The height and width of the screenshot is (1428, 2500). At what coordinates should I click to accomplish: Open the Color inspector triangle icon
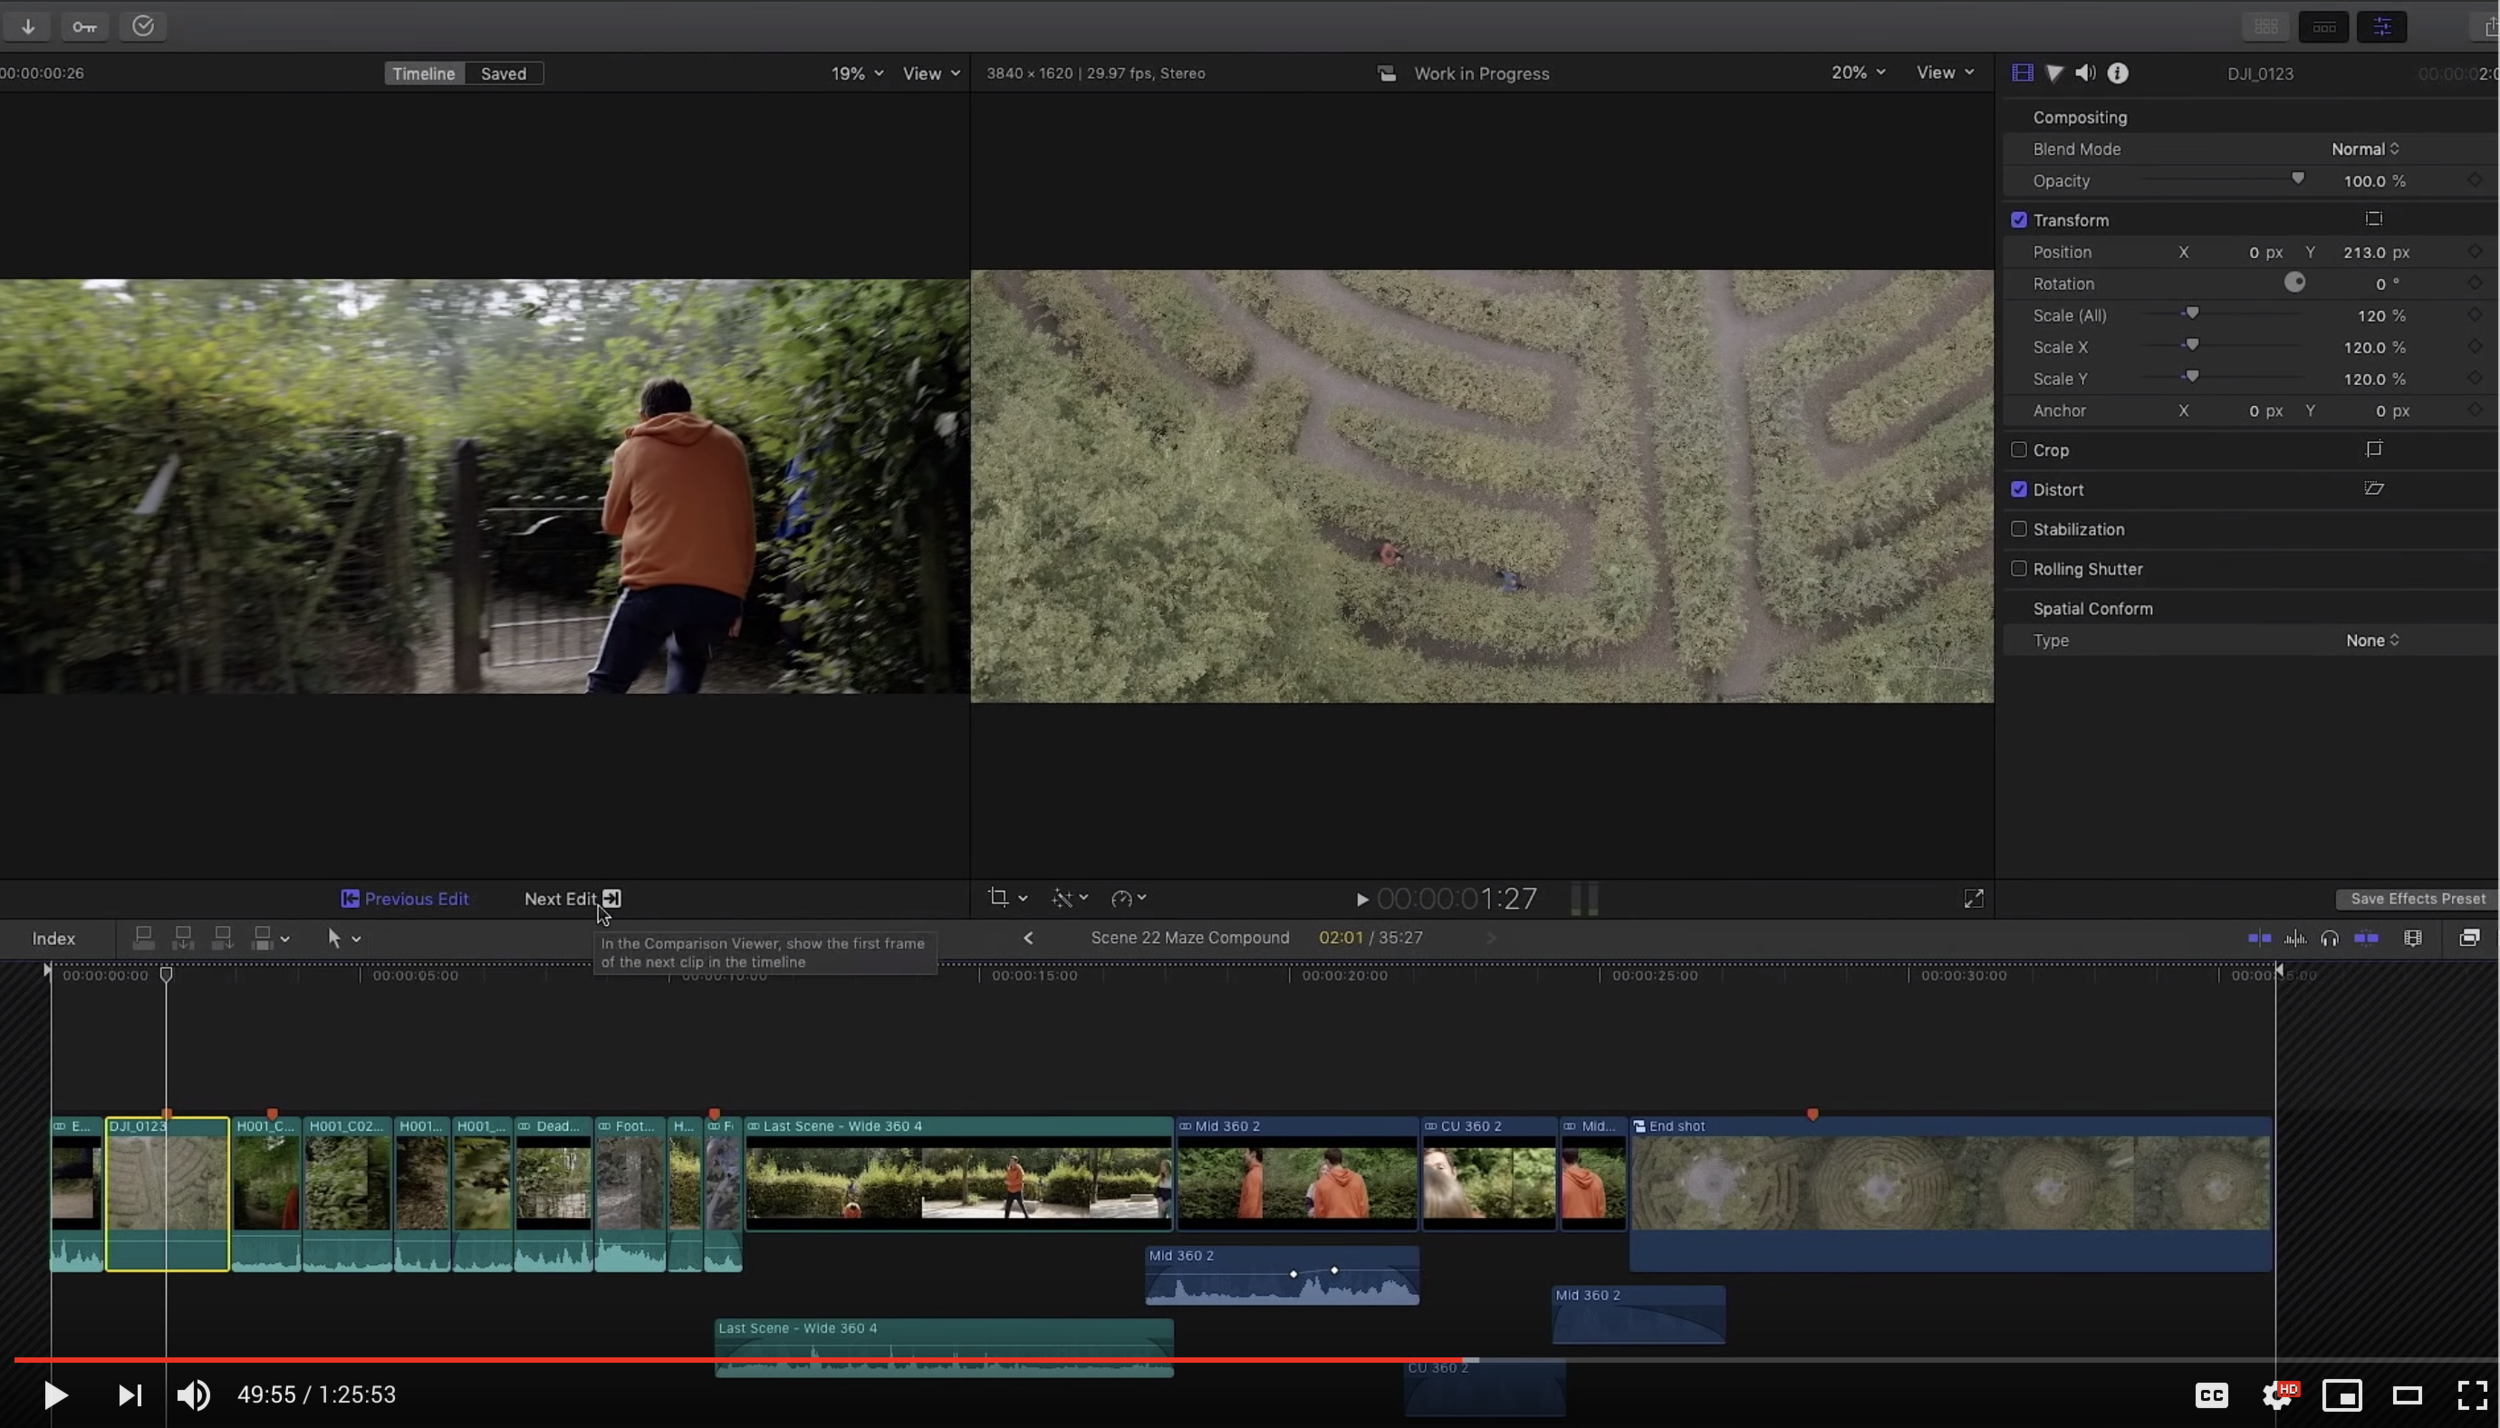[2054, 73]
